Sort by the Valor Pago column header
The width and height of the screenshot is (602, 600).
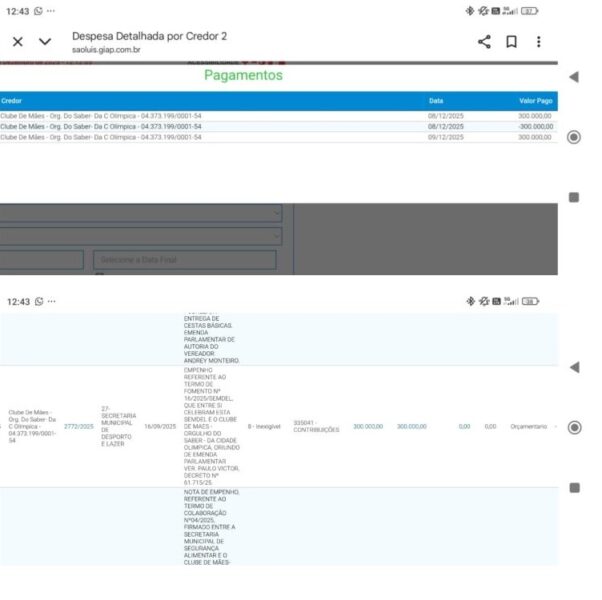(x=534, y=101)
